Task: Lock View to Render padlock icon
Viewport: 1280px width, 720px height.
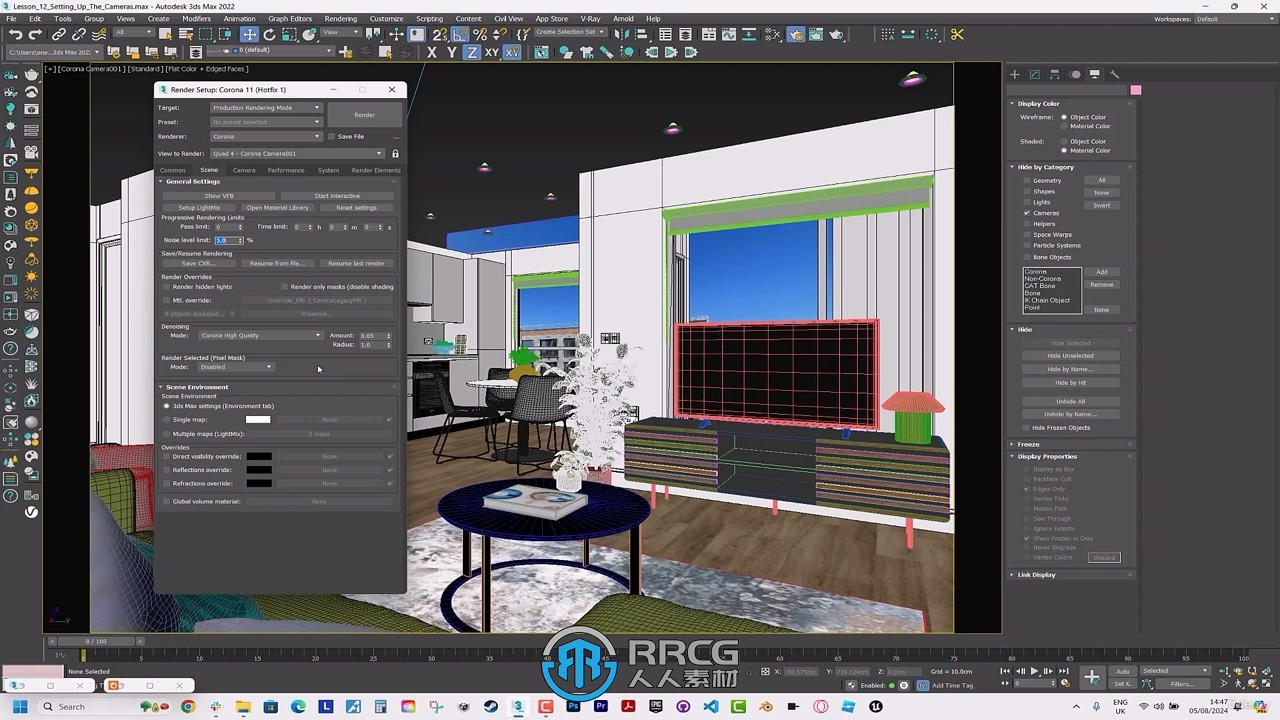Action: tap(395, 154)
